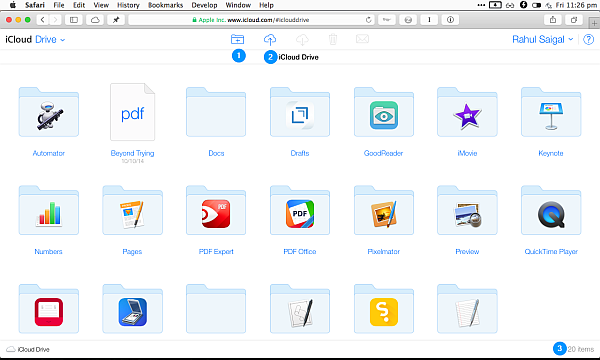Add a new Safari tab
This screenshot has width=600, height=360.
coord(594,23)
